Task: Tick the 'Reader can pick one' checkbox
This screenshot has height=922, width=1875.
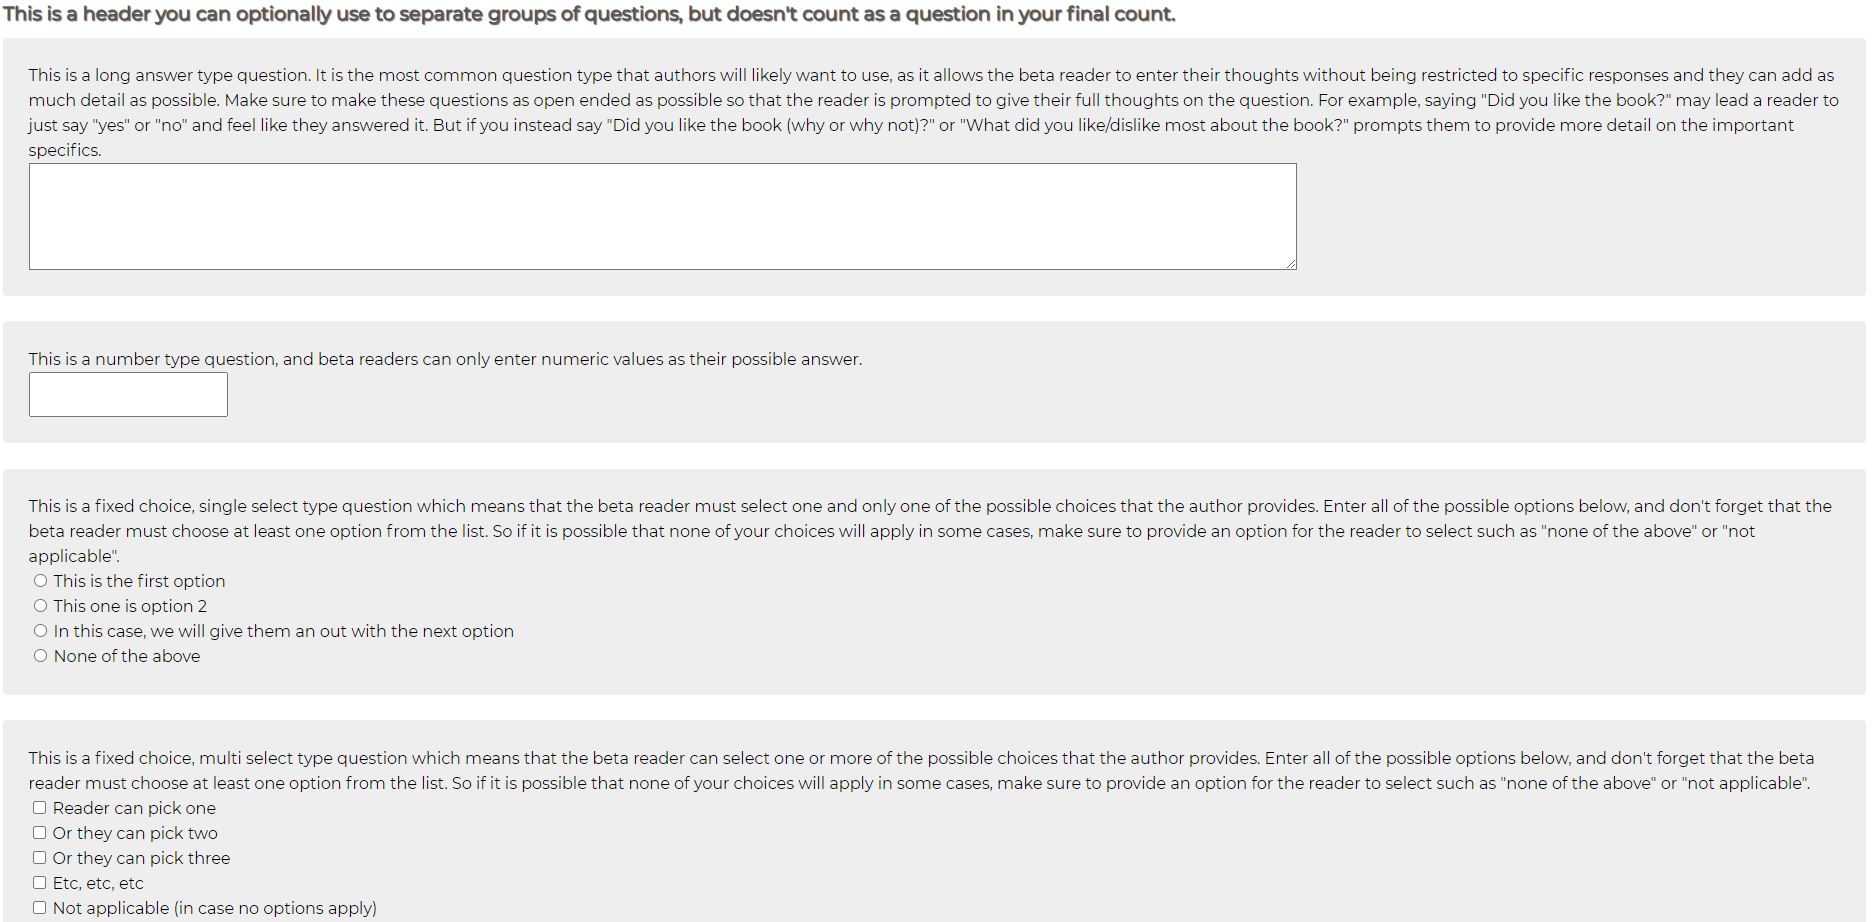Action: click(x=39, y=808)
